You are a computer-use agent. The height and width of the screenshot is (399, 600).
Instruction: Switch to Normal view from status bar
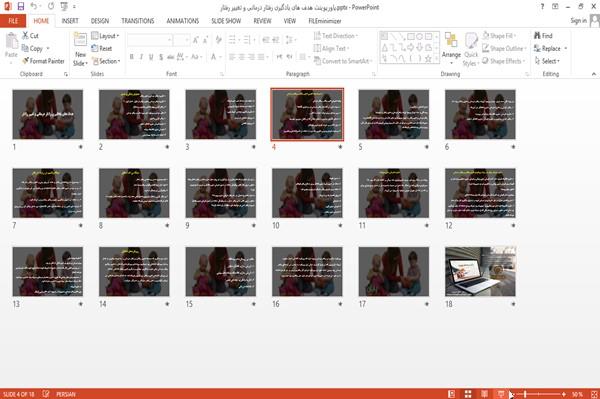point(452,394)
